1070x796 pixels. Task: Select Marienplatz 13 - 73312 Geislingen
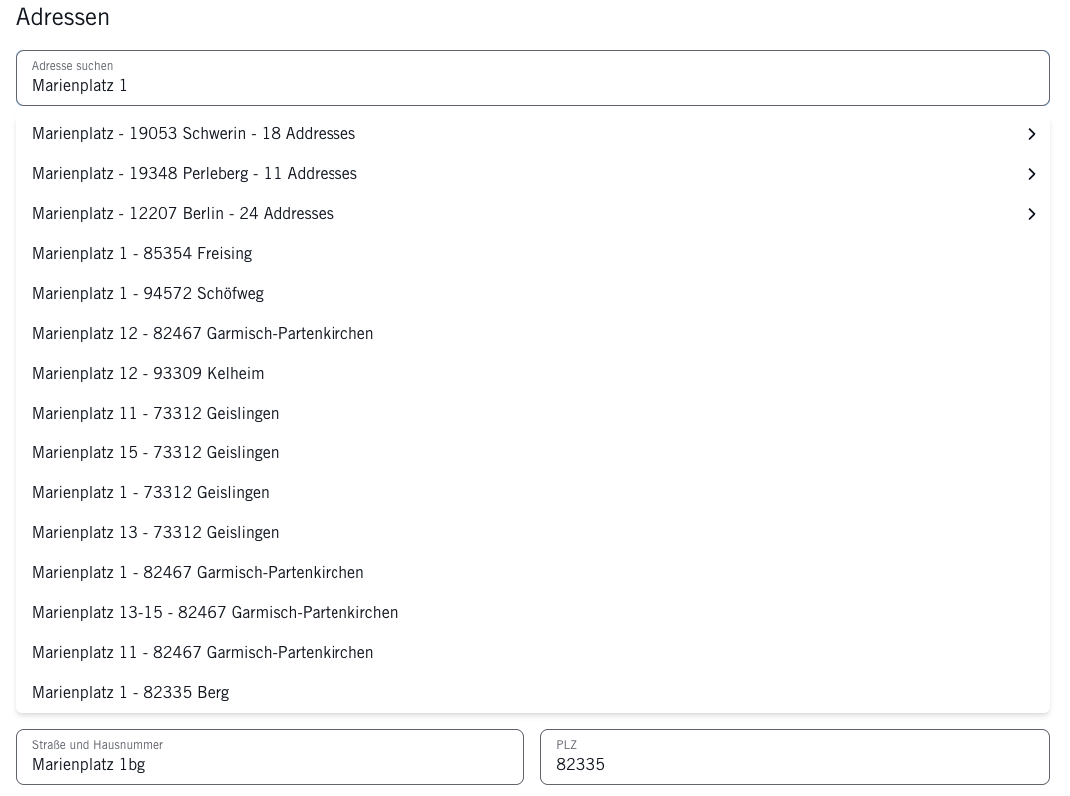[155, 533]
